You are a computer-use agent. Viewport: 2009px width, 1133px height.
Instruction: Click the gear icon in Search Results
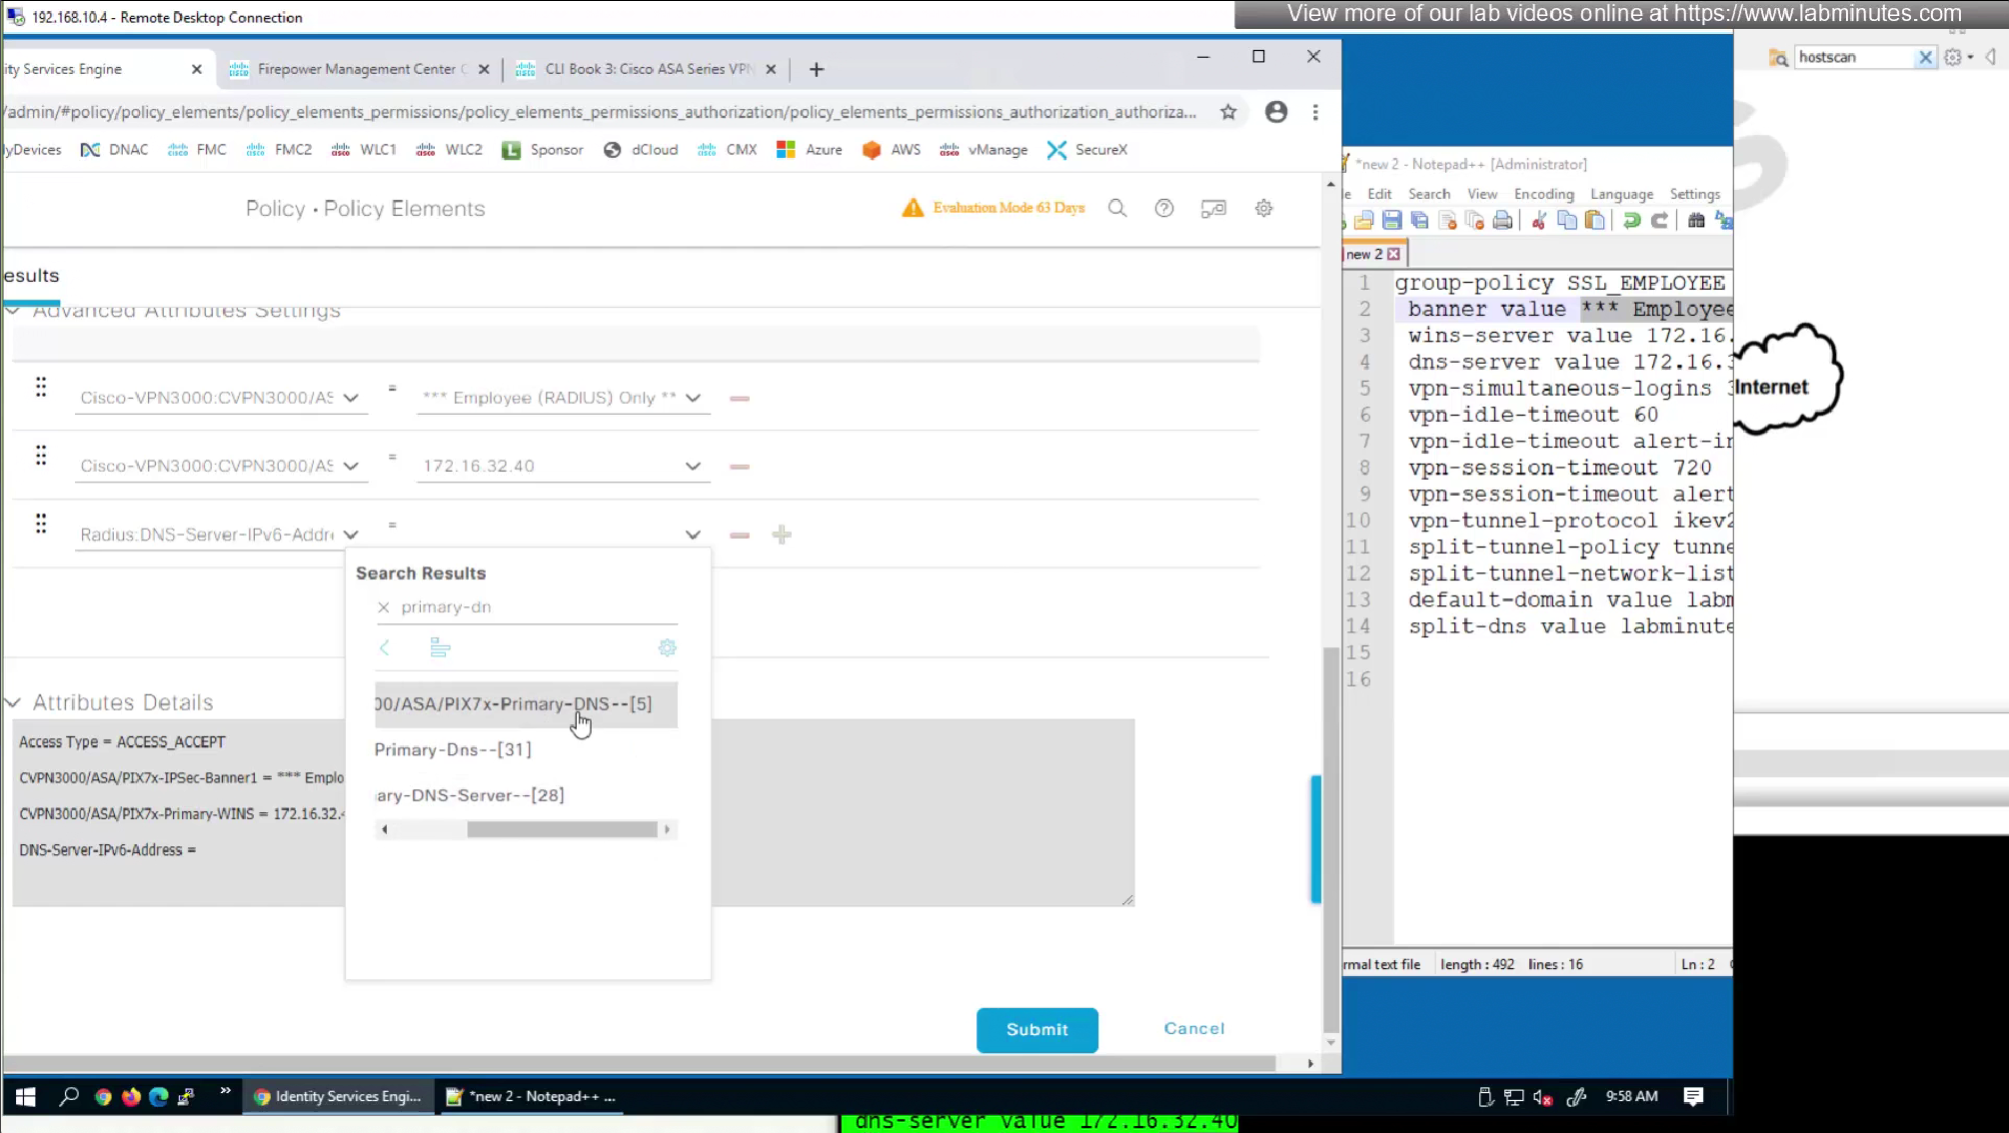[x=667, y=648]
